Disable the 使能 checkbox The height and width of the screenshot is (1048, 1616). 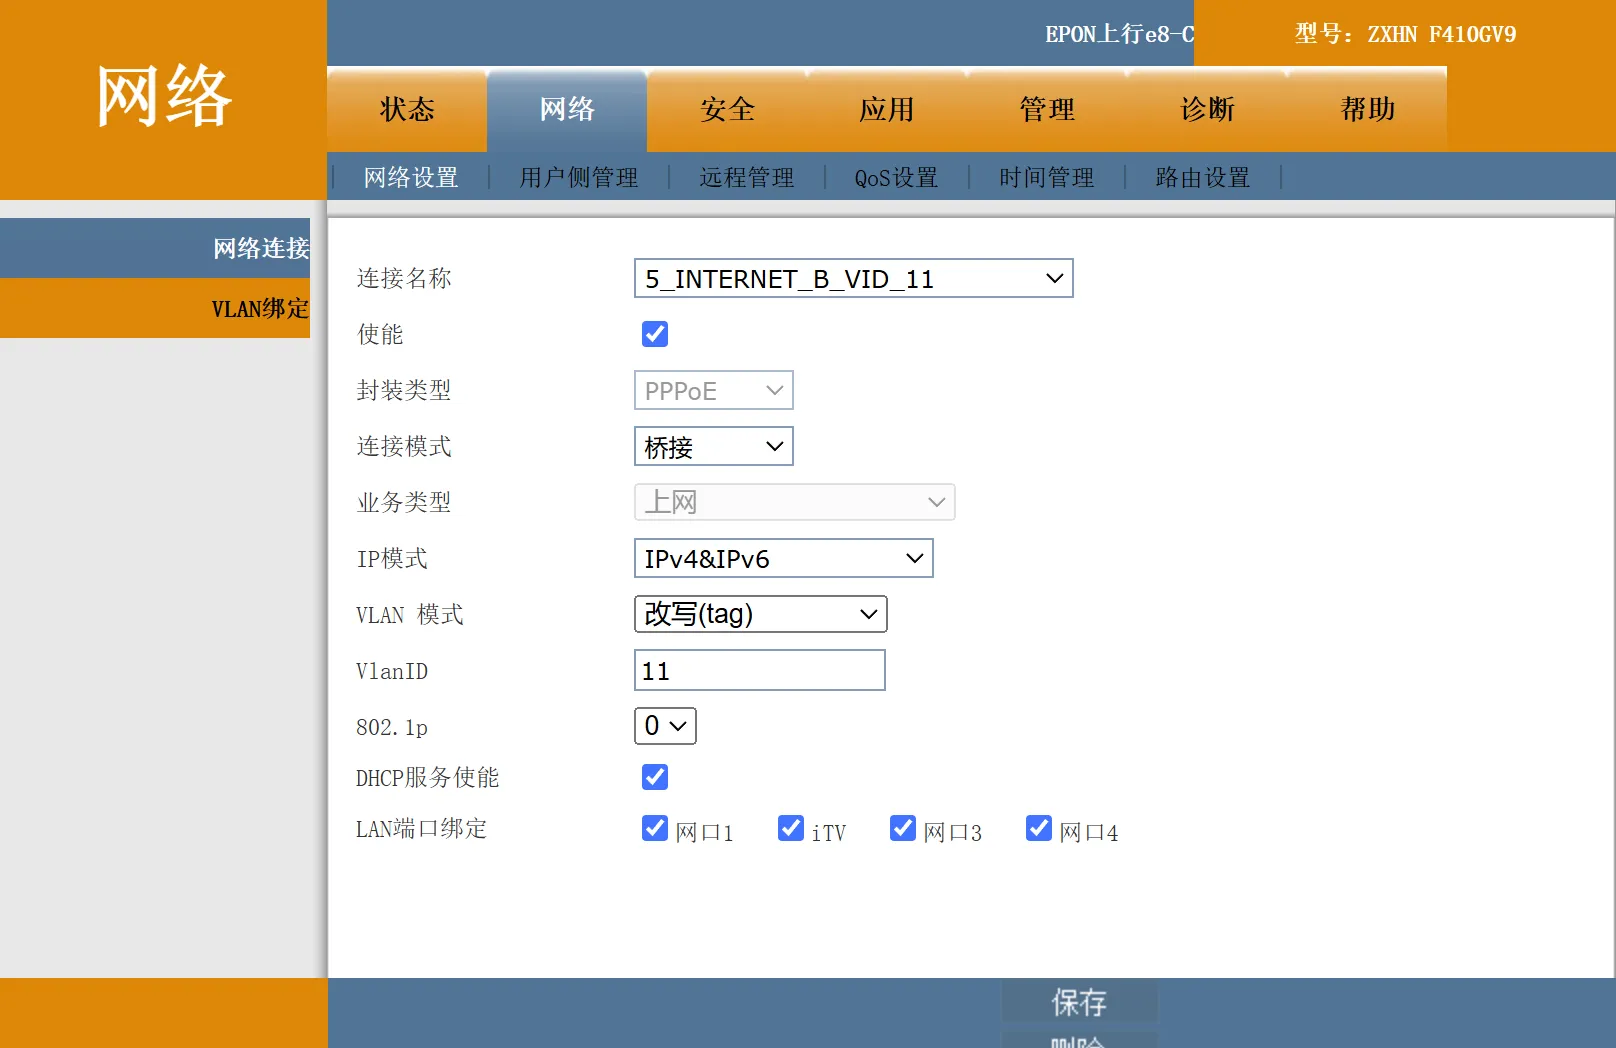tap(654, 334)
